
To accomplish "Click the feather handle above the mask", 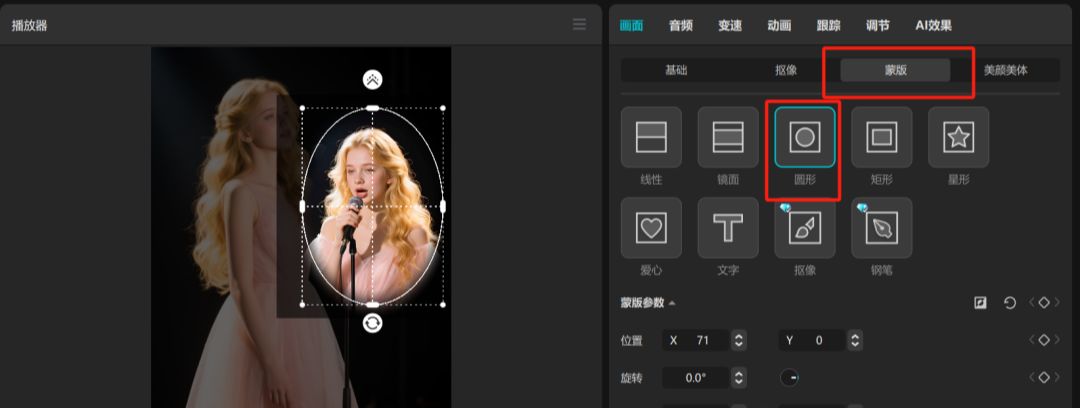I will [373, 80].
